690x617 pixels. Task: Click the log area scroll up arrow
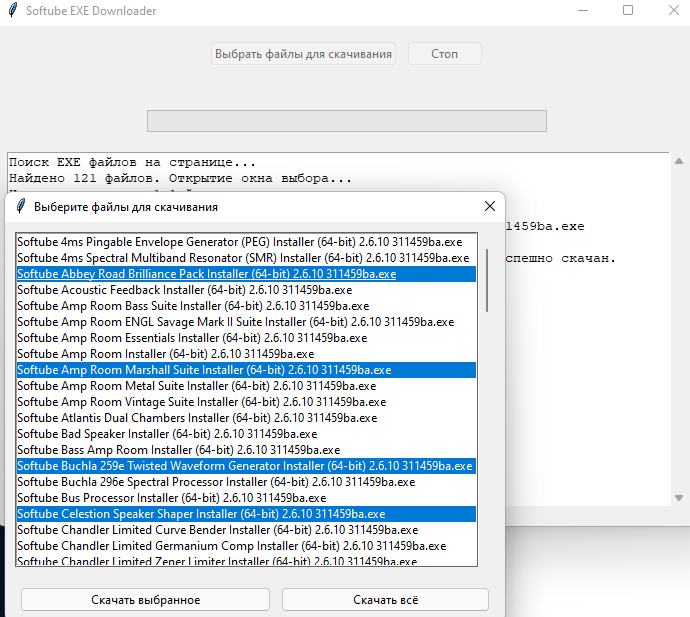pos(679,162)
